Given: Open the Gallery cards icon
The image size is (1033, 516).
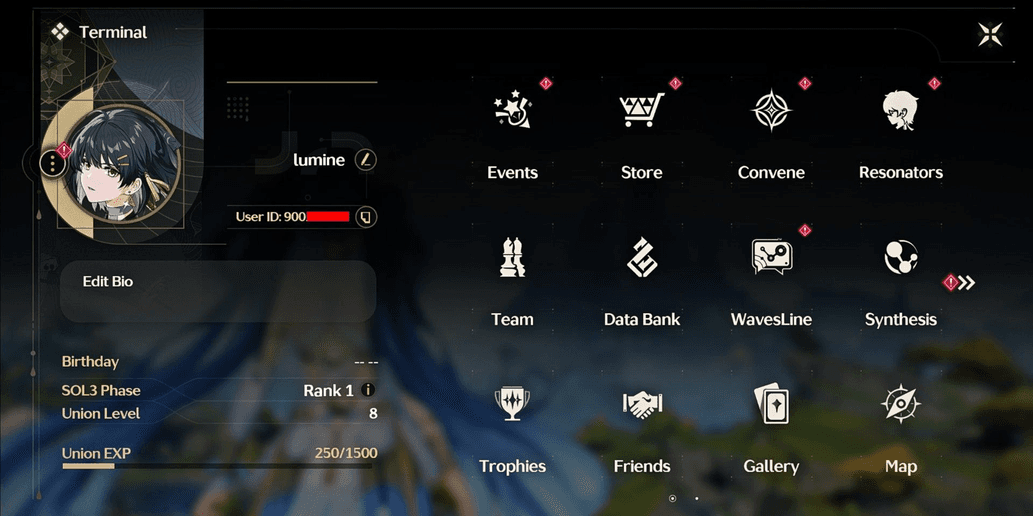Looking at the screenshot, I should (x=771, y=403).
